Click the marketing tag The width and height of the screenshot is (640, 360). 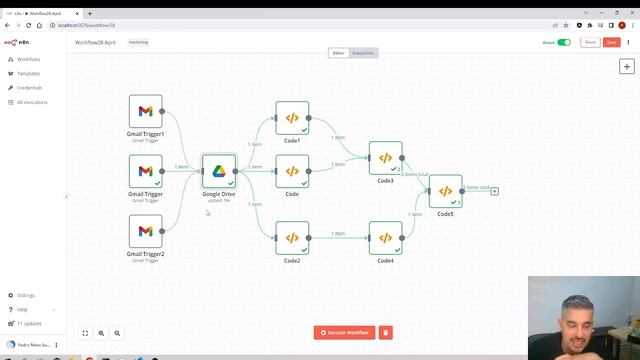(138, 42)
